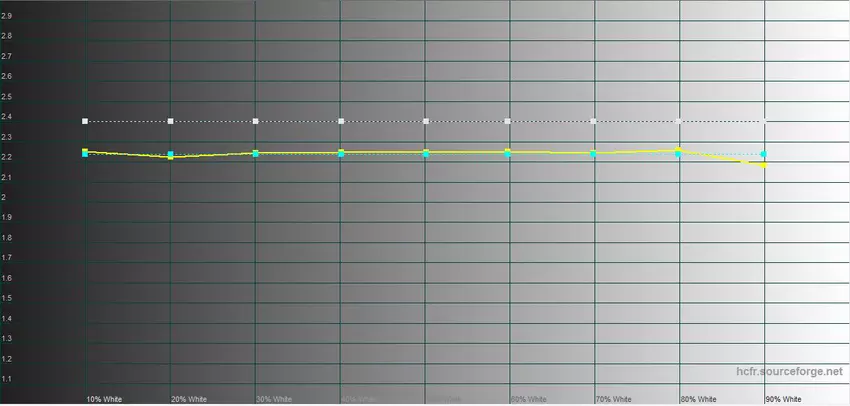Select the white reference marker at 80% White

679,121
